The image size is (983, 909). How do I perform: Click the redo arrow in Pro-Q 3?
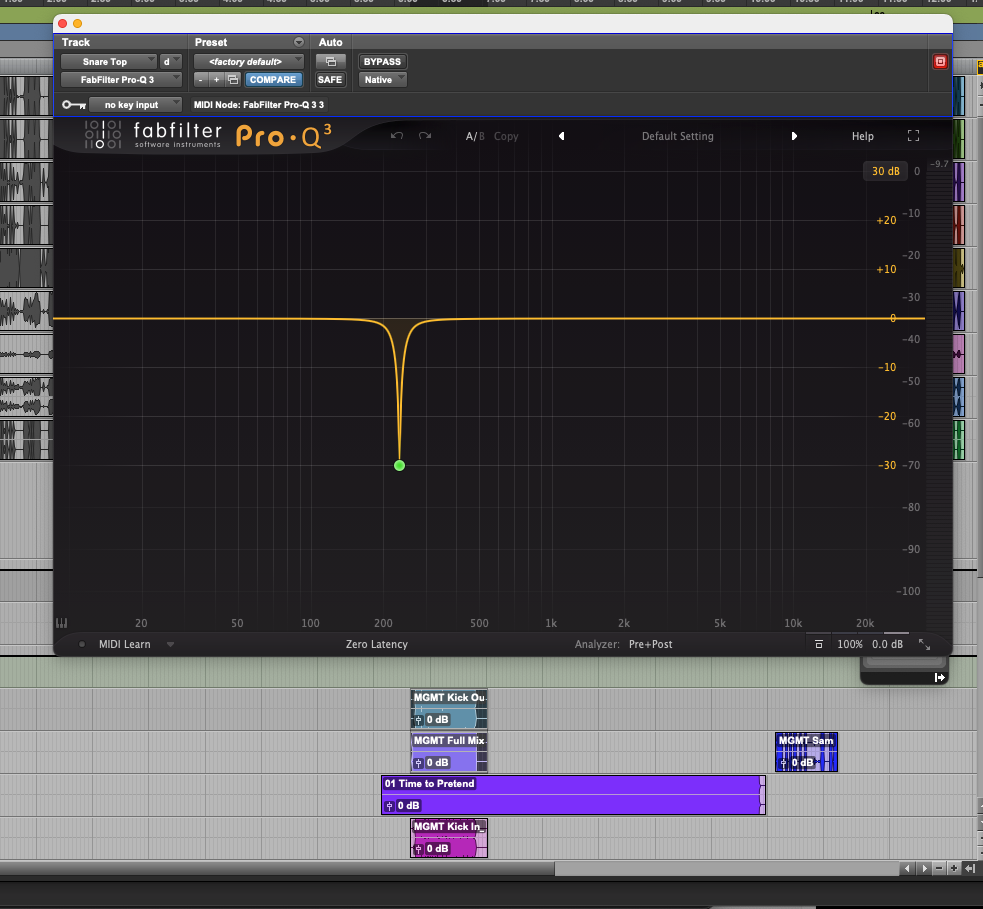click(424, 136)
